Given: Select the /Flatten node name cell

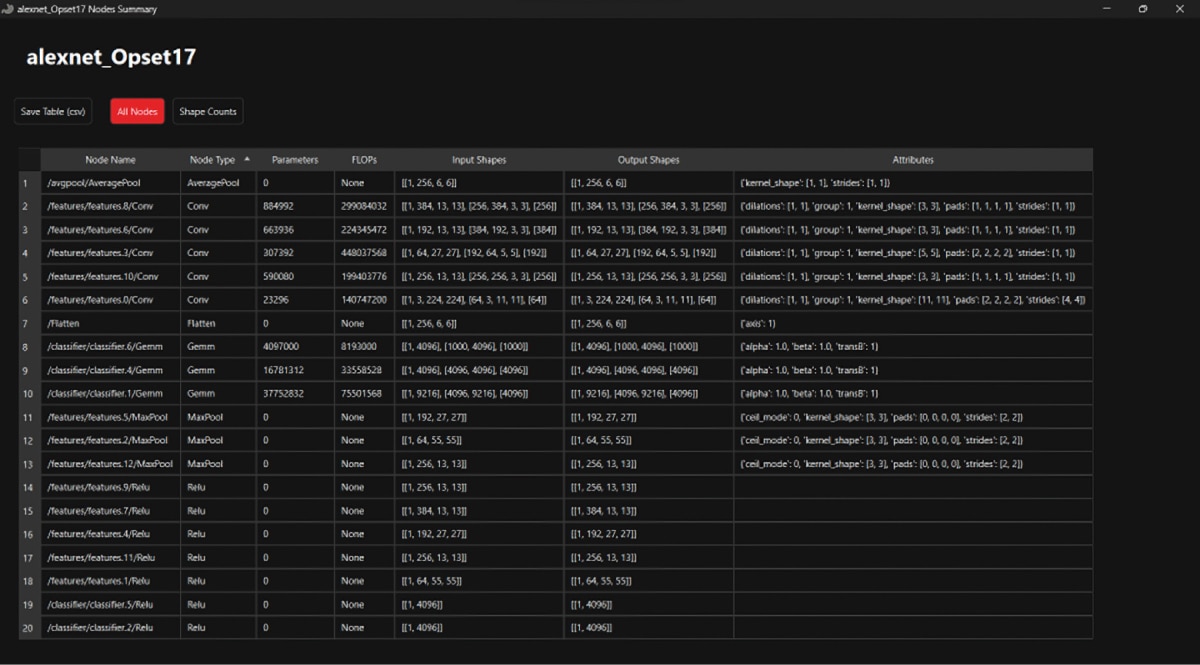Looking at the screenshot, I should tap(110, 323).
